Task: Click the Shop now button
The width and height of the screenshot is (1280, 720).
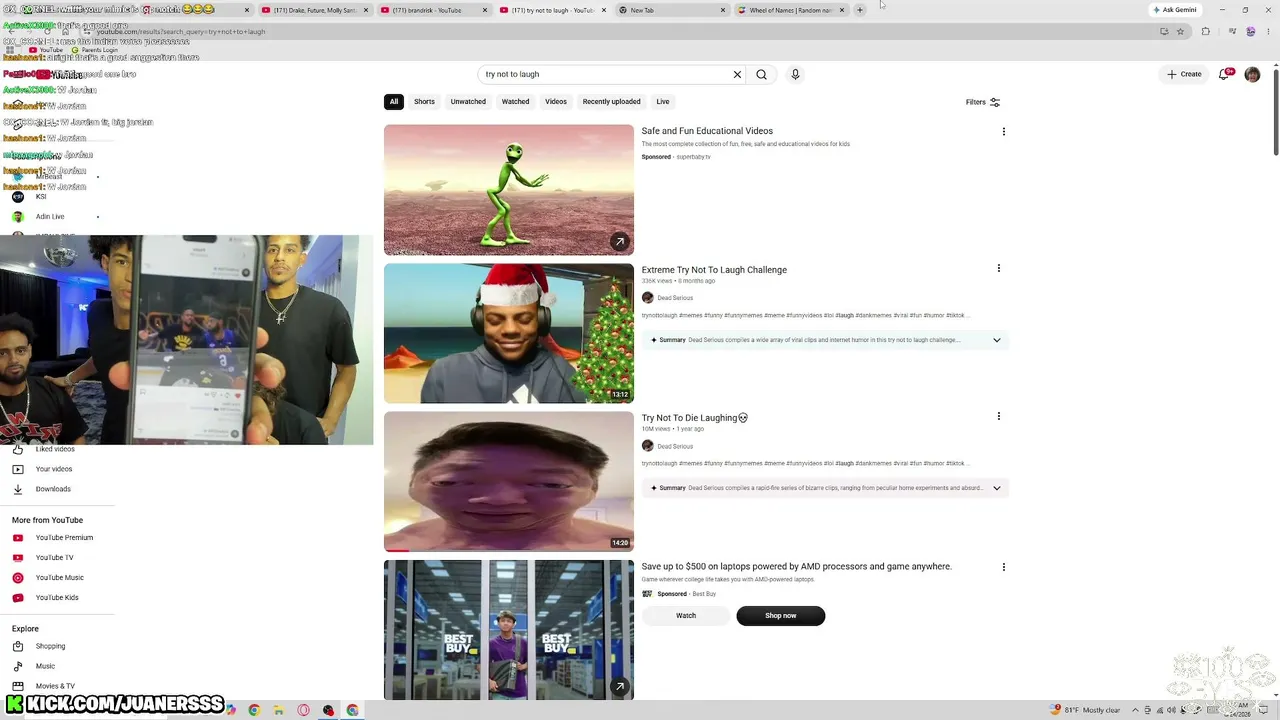Action: pos(781,616)
